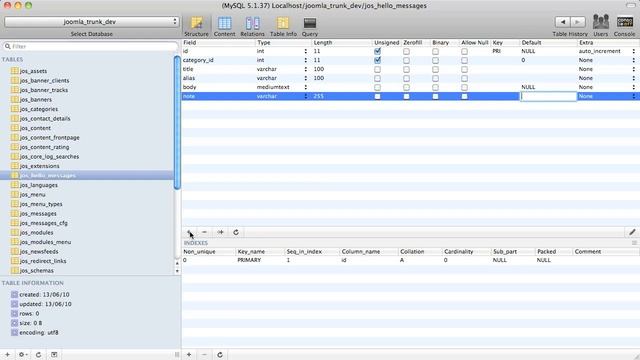Open Type dropdown for title field
The width and height of the screenshot is (640, 360).
click(305, 69)
